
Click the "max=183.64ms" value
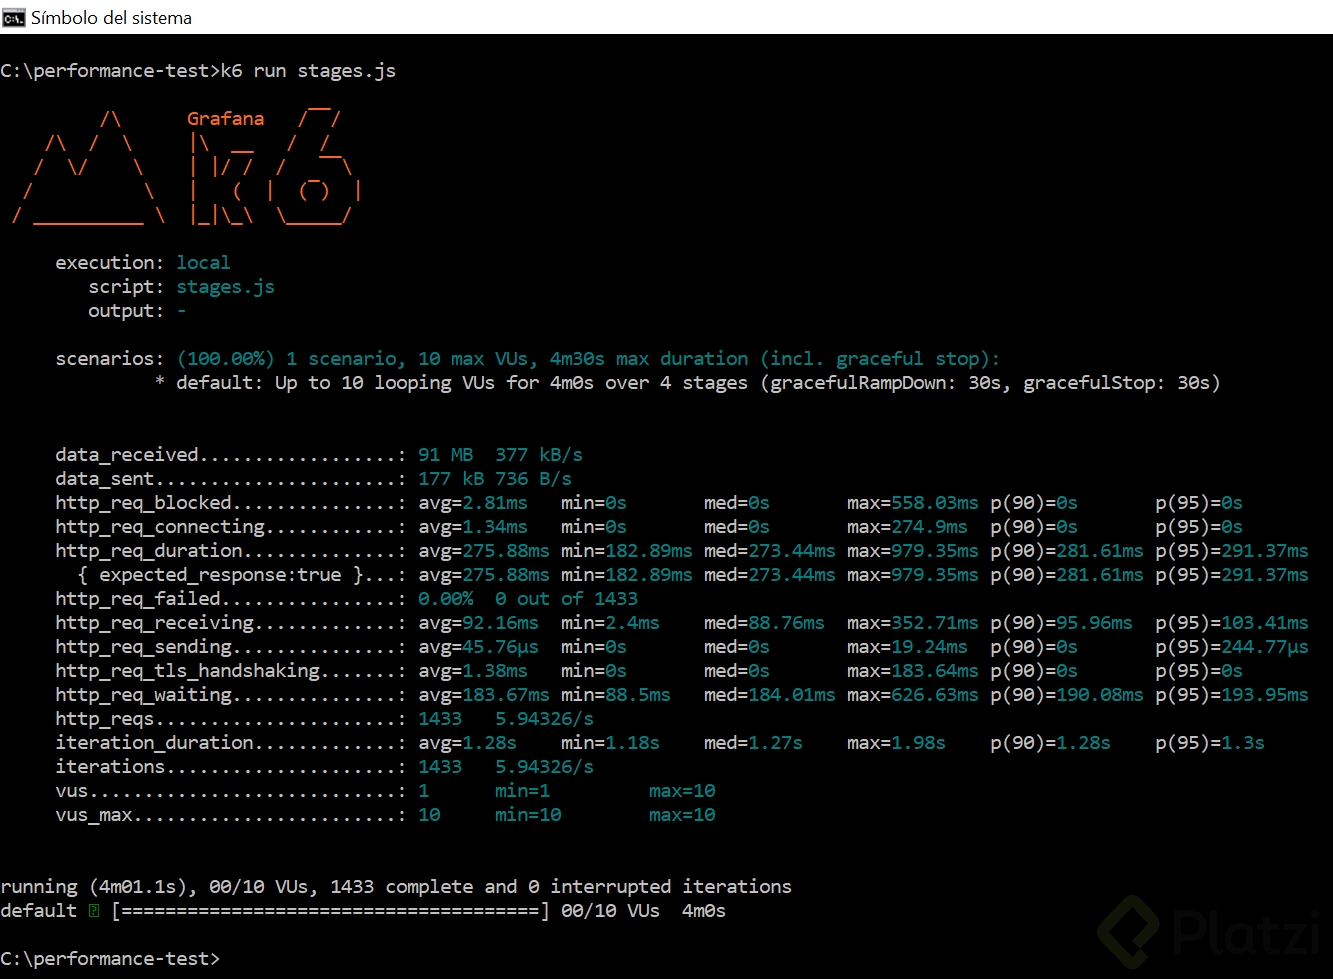click(913, 671)
